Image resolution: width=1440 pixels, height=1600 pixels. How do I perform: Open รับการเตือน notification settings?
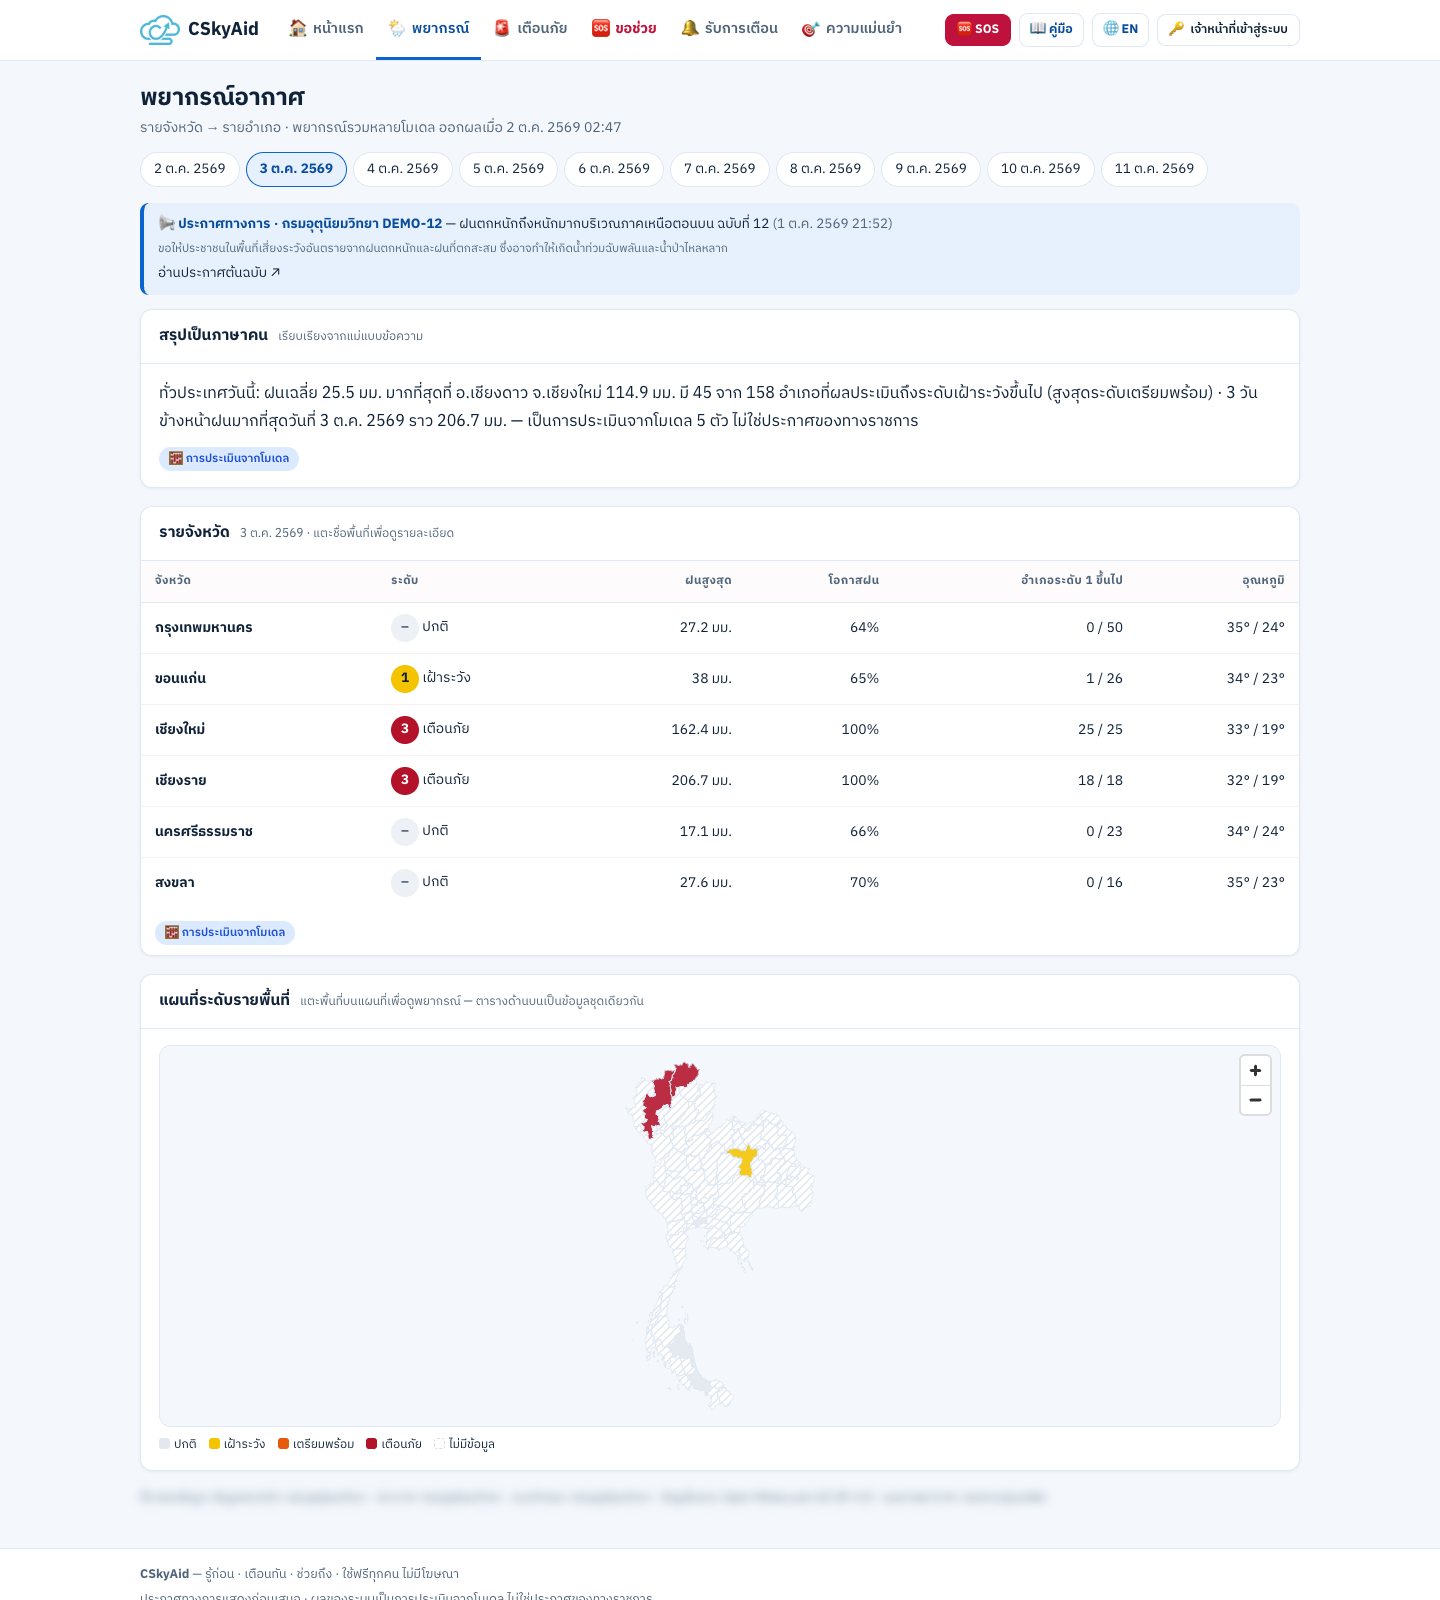pos(729,28)
